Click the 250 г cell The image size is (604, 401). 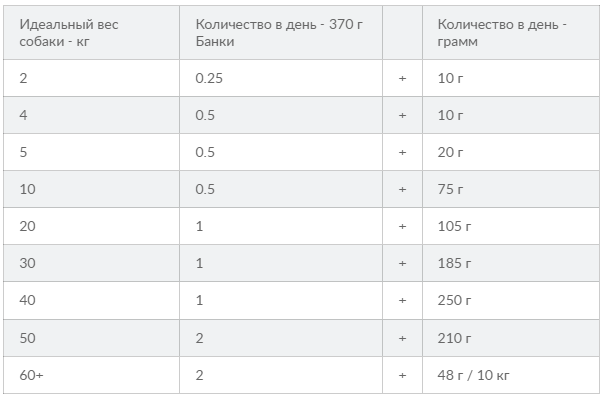click(511, 300)
